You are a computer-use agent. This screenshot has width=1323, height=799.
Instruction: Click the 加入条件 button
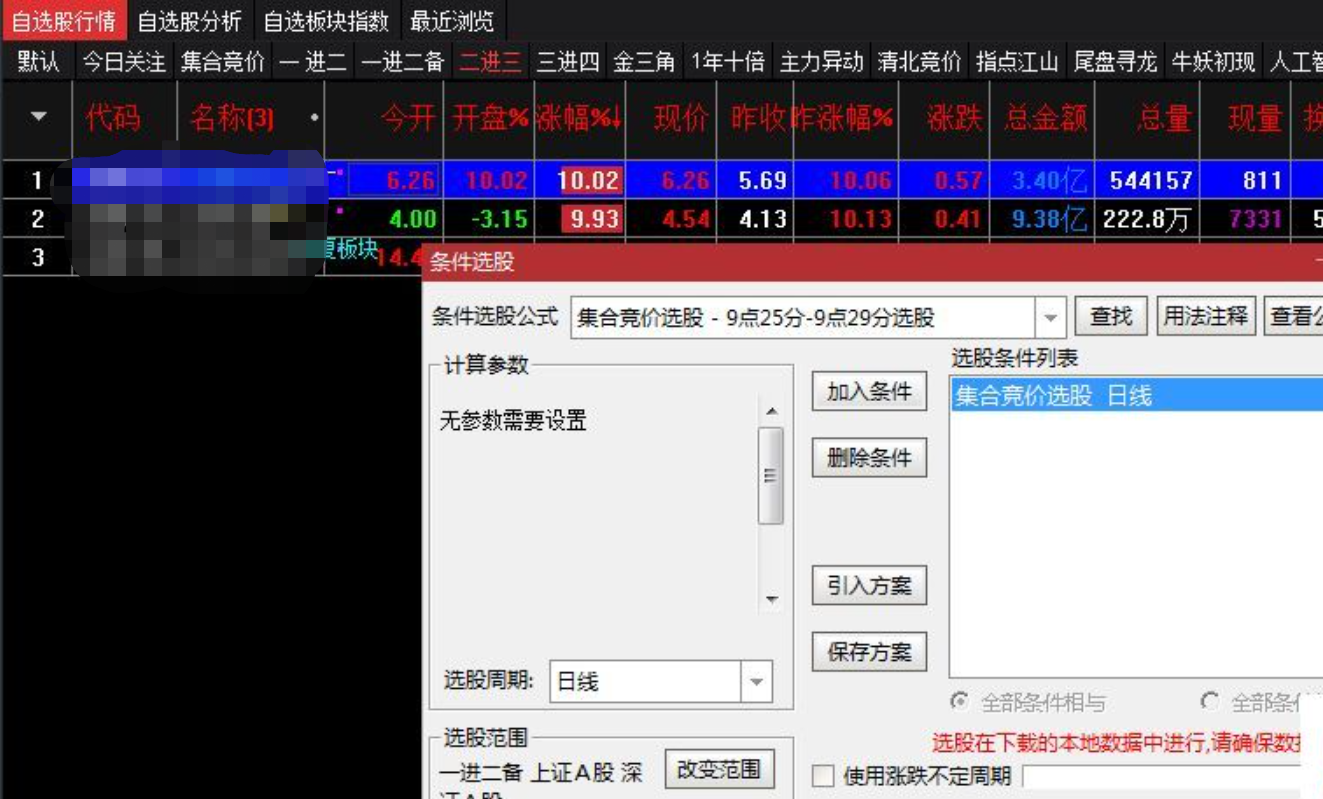[869, 392]
